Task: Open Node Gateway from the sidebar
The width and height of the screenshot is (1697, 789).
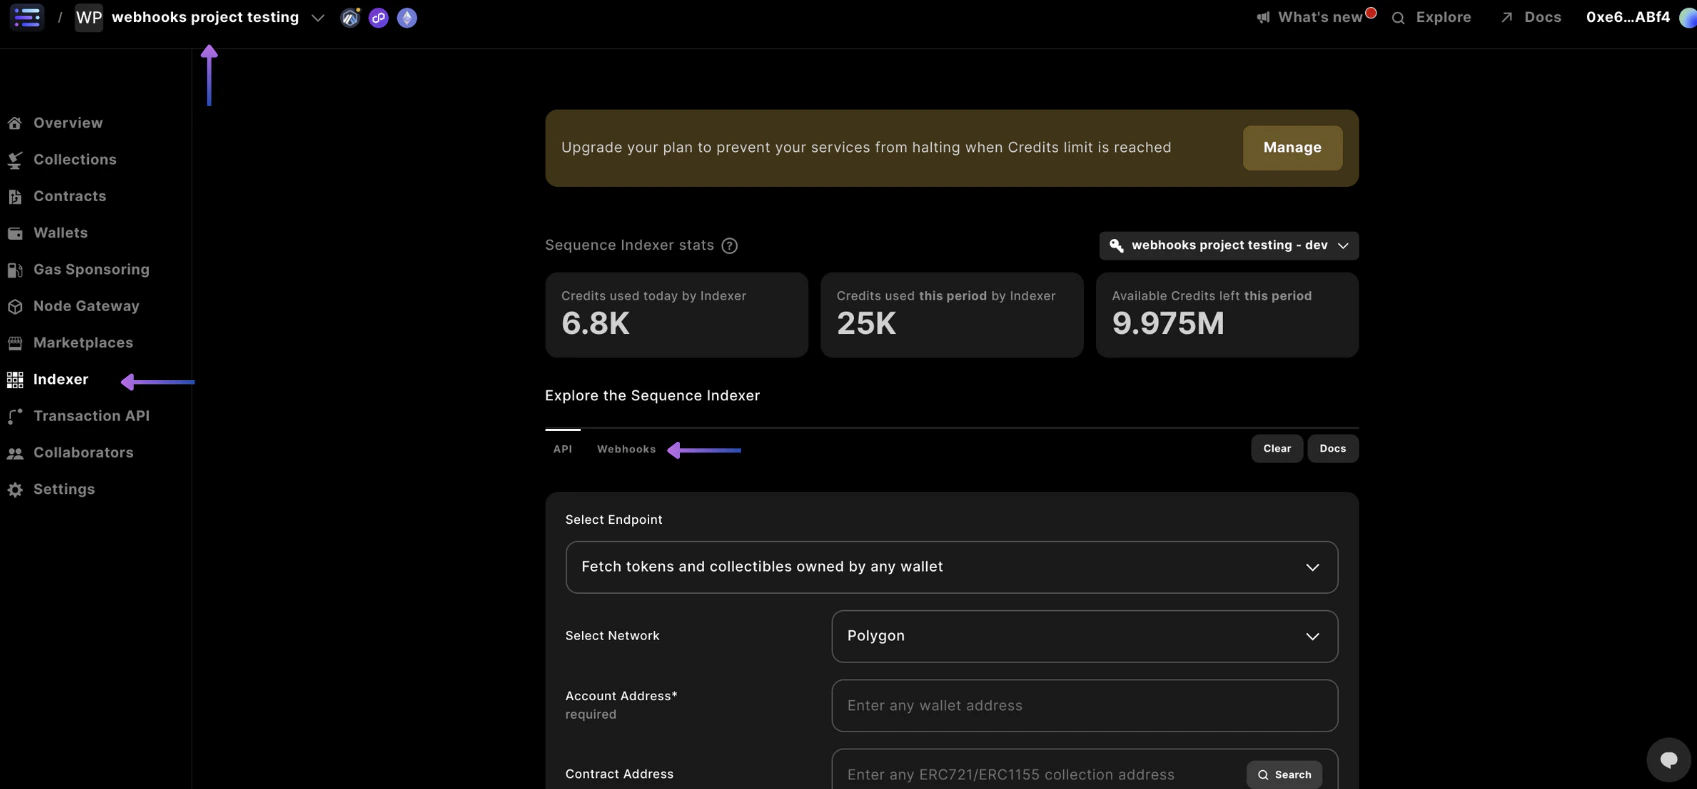Action: [86, 307]
